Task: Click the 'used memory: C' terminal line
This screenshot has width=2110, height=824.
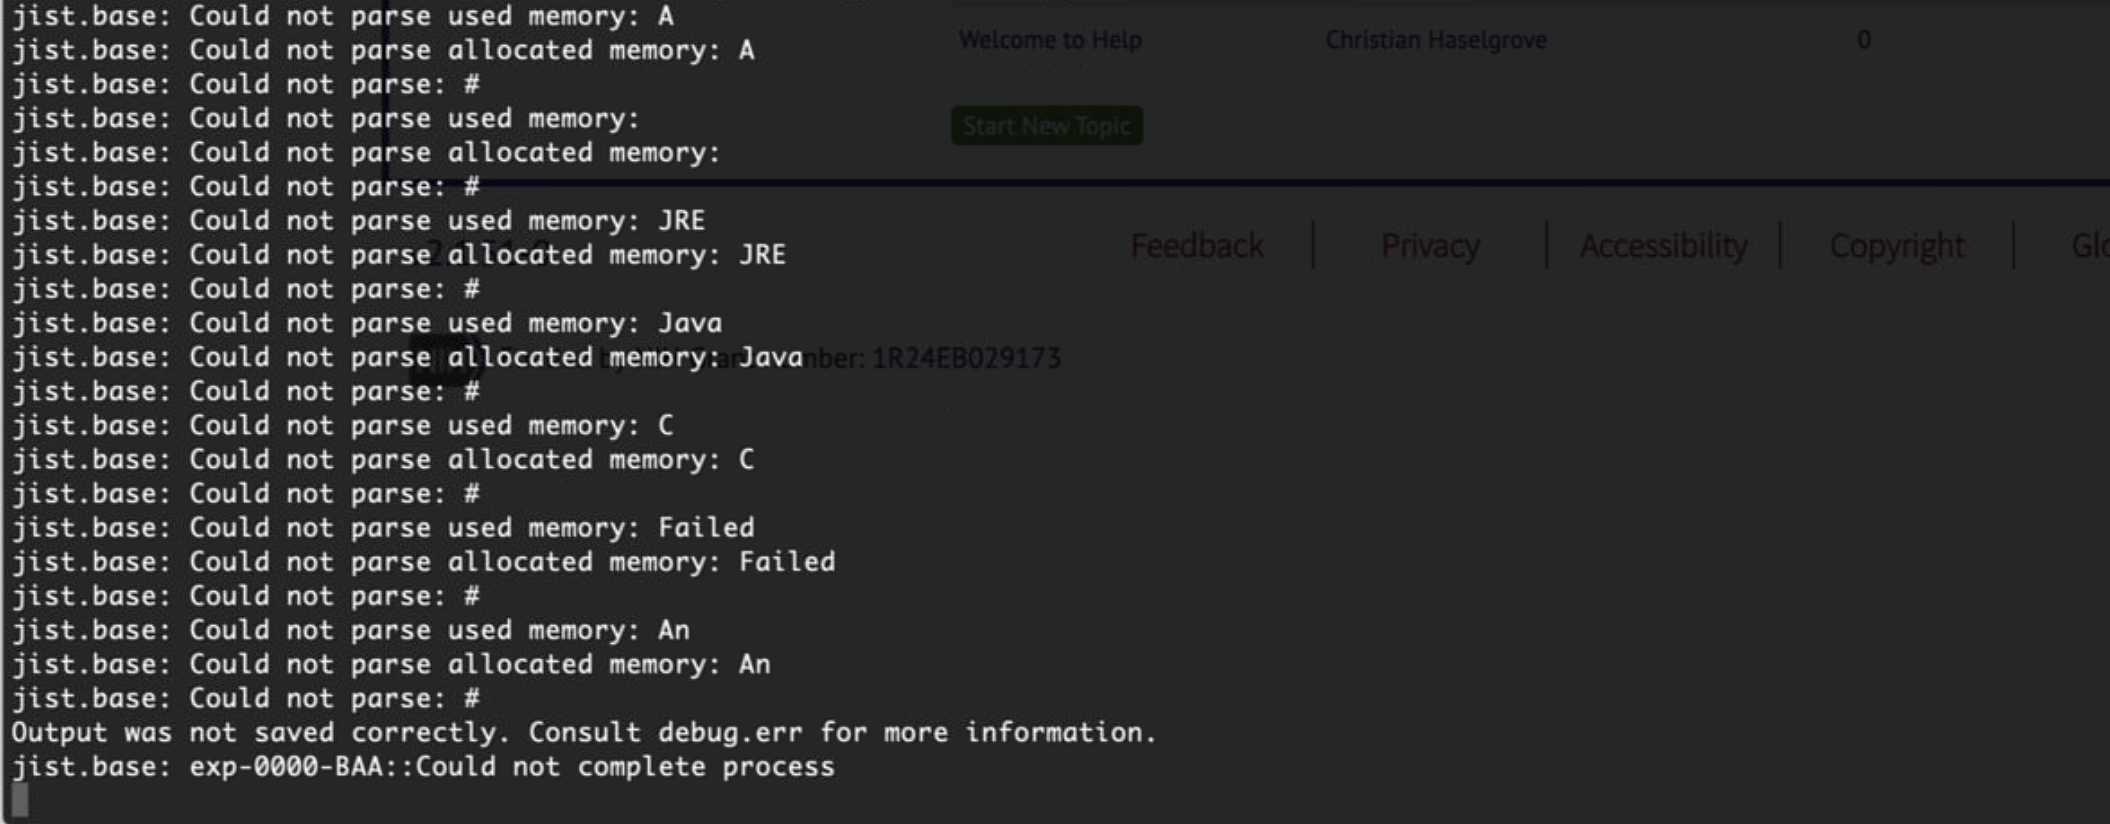Action: pyautogui.click(x=342, y=426)
